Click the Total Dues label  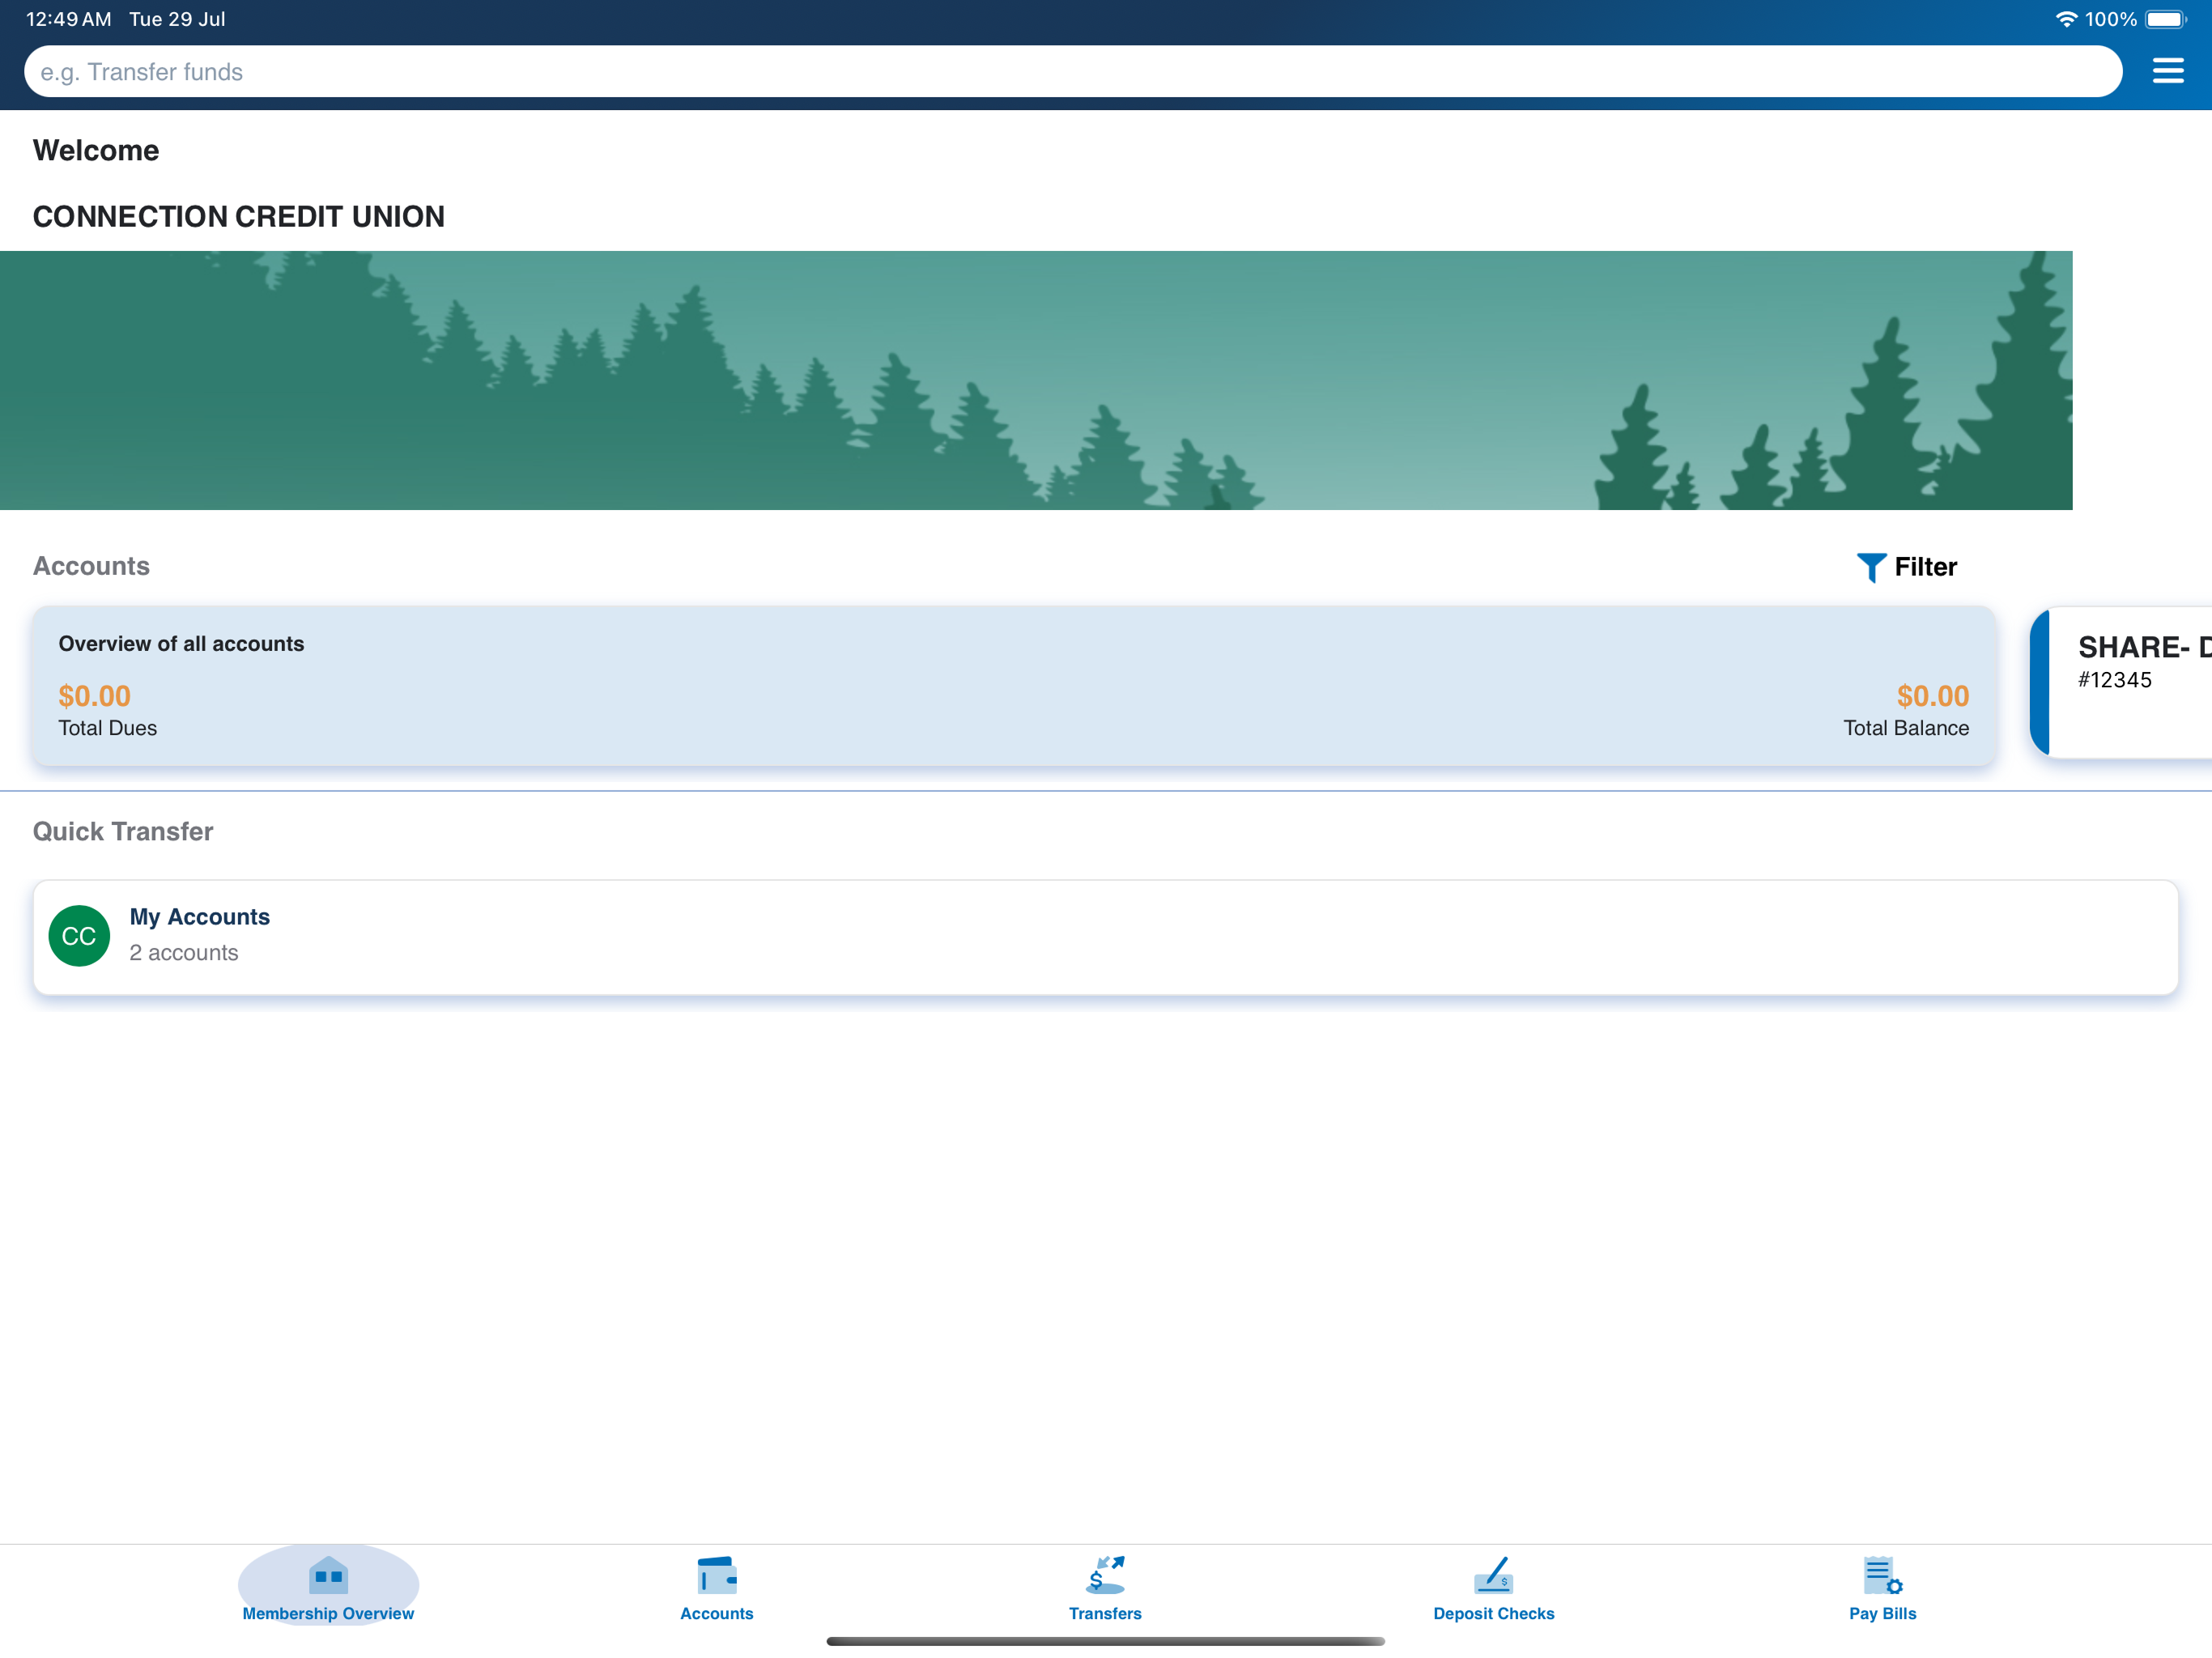(107, 728)
